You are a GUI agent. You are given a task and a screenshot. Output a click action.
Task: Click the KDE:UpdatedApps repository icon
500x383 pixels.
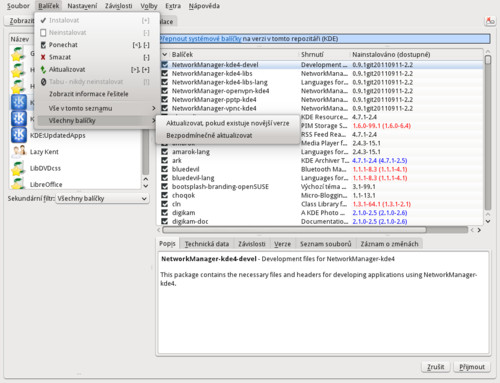(x=19, y=135)
